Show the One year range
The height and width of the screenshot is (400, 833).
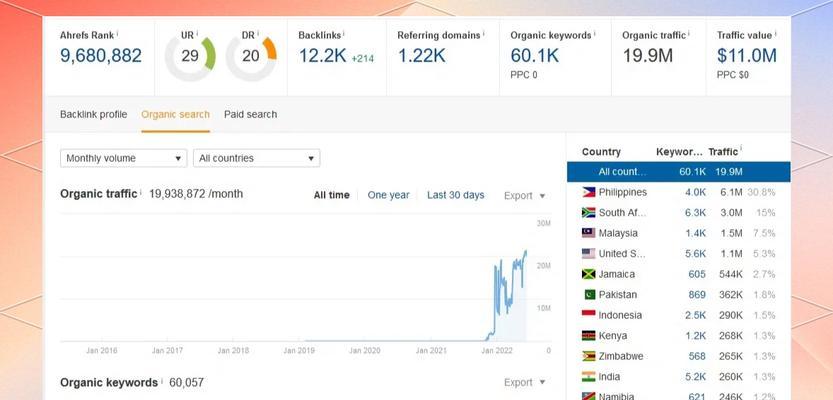tap(388, 195)
